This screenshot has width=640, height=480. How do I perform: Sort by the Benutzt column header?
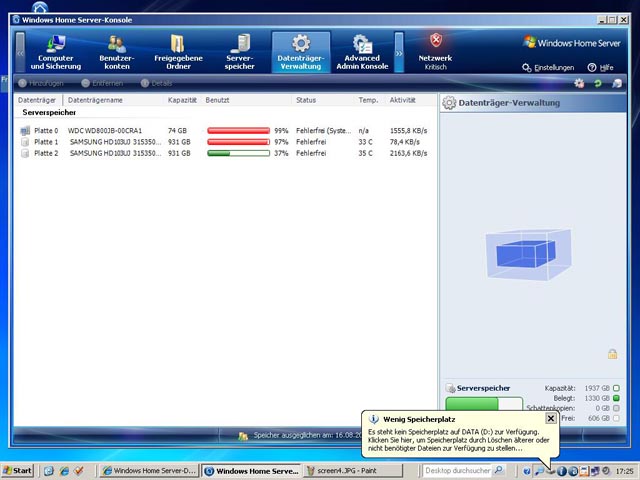tap(247, 100)
